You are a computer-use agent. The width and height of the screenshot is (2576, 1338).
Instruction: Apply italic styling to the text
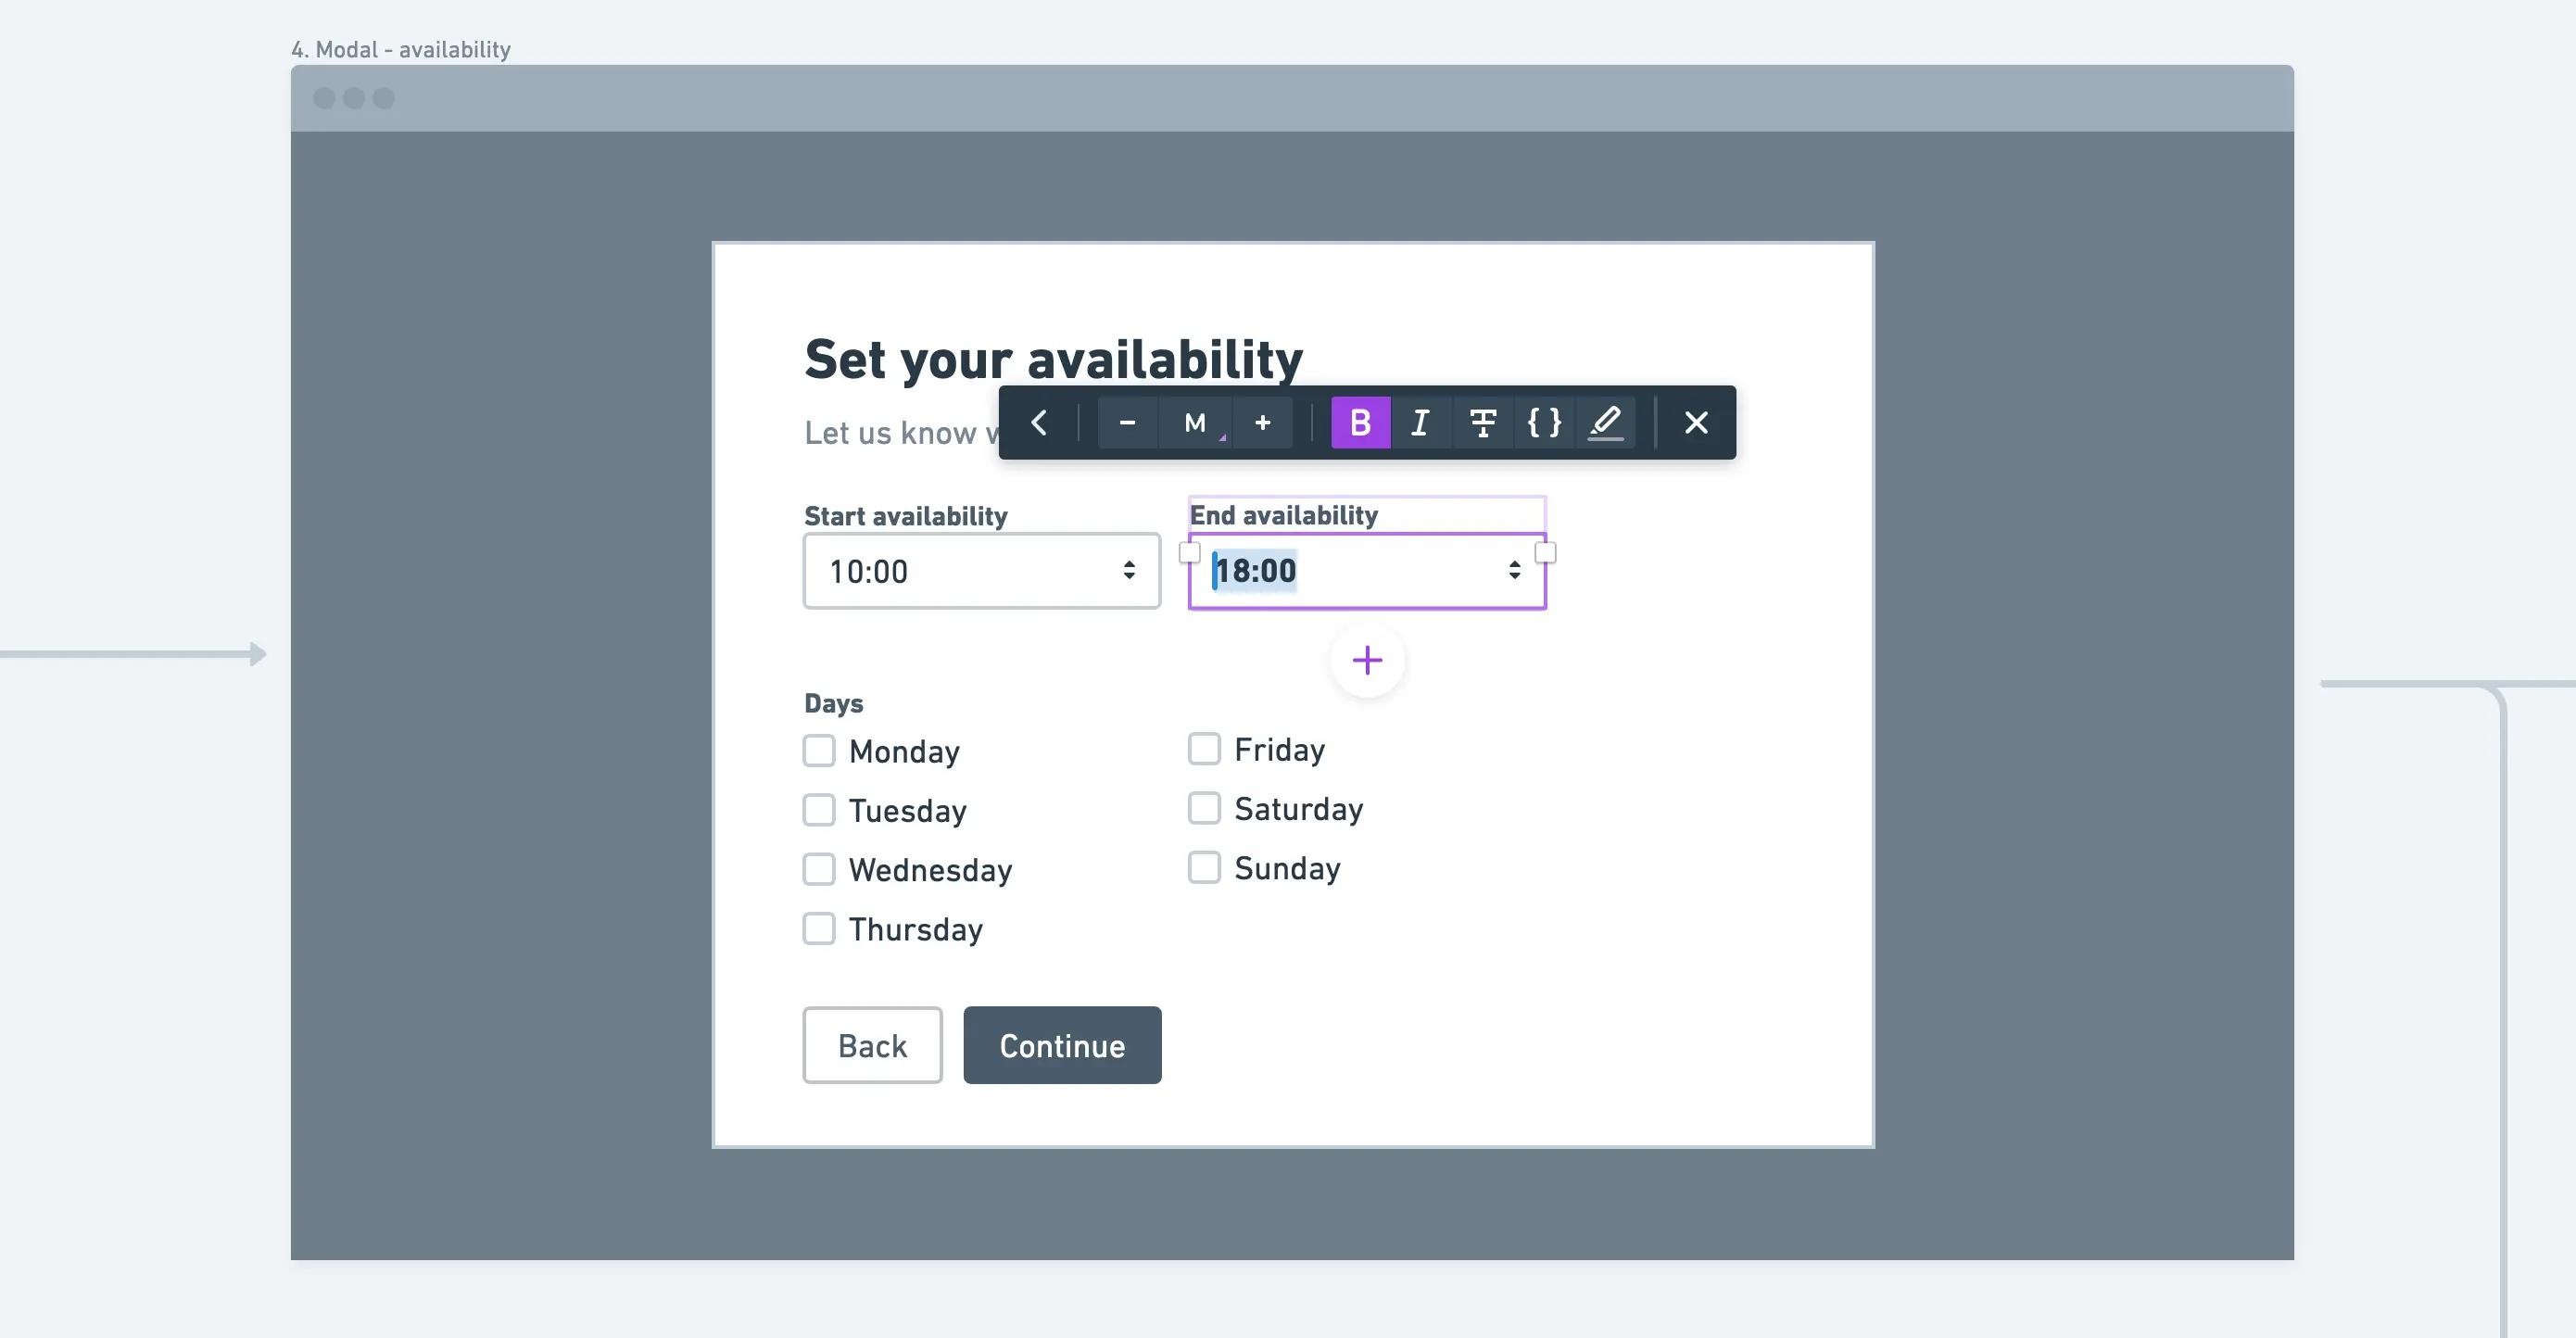click(1421, 423)
